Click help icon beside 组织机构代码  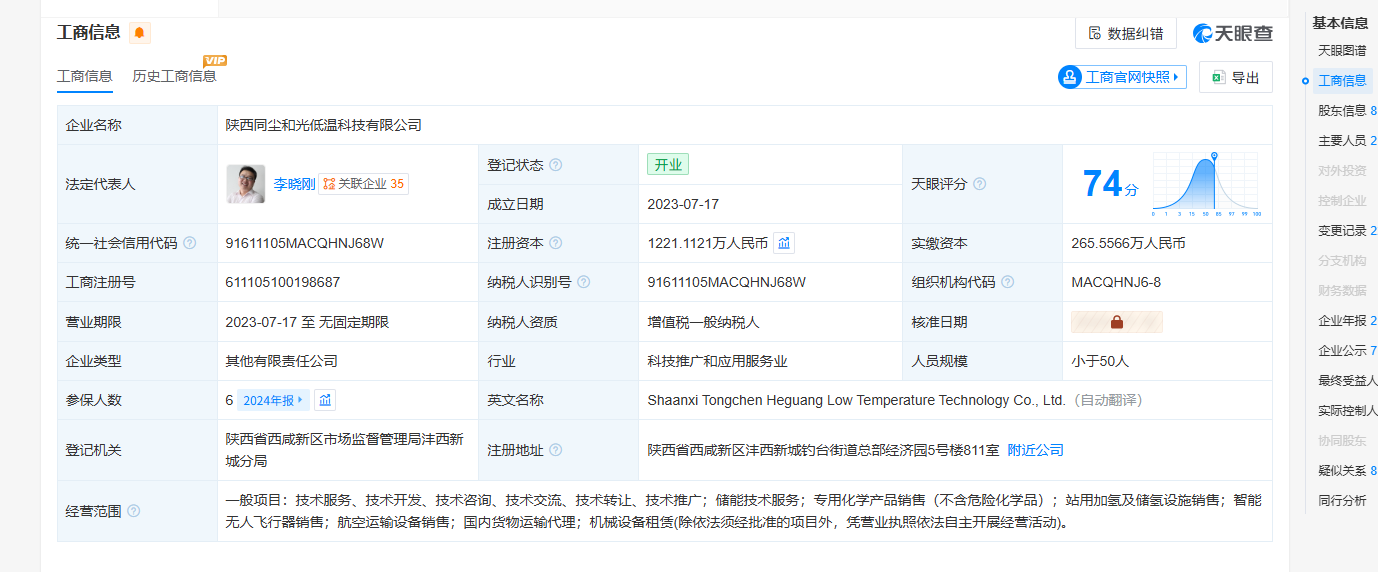pos(1008,282)
